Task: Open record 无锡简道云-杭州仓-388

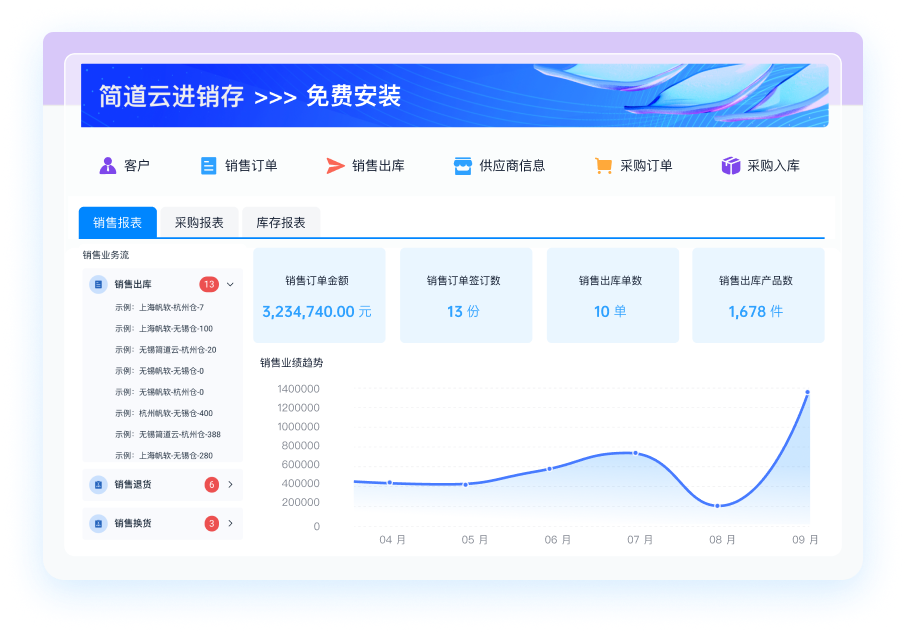Action: 168,434
